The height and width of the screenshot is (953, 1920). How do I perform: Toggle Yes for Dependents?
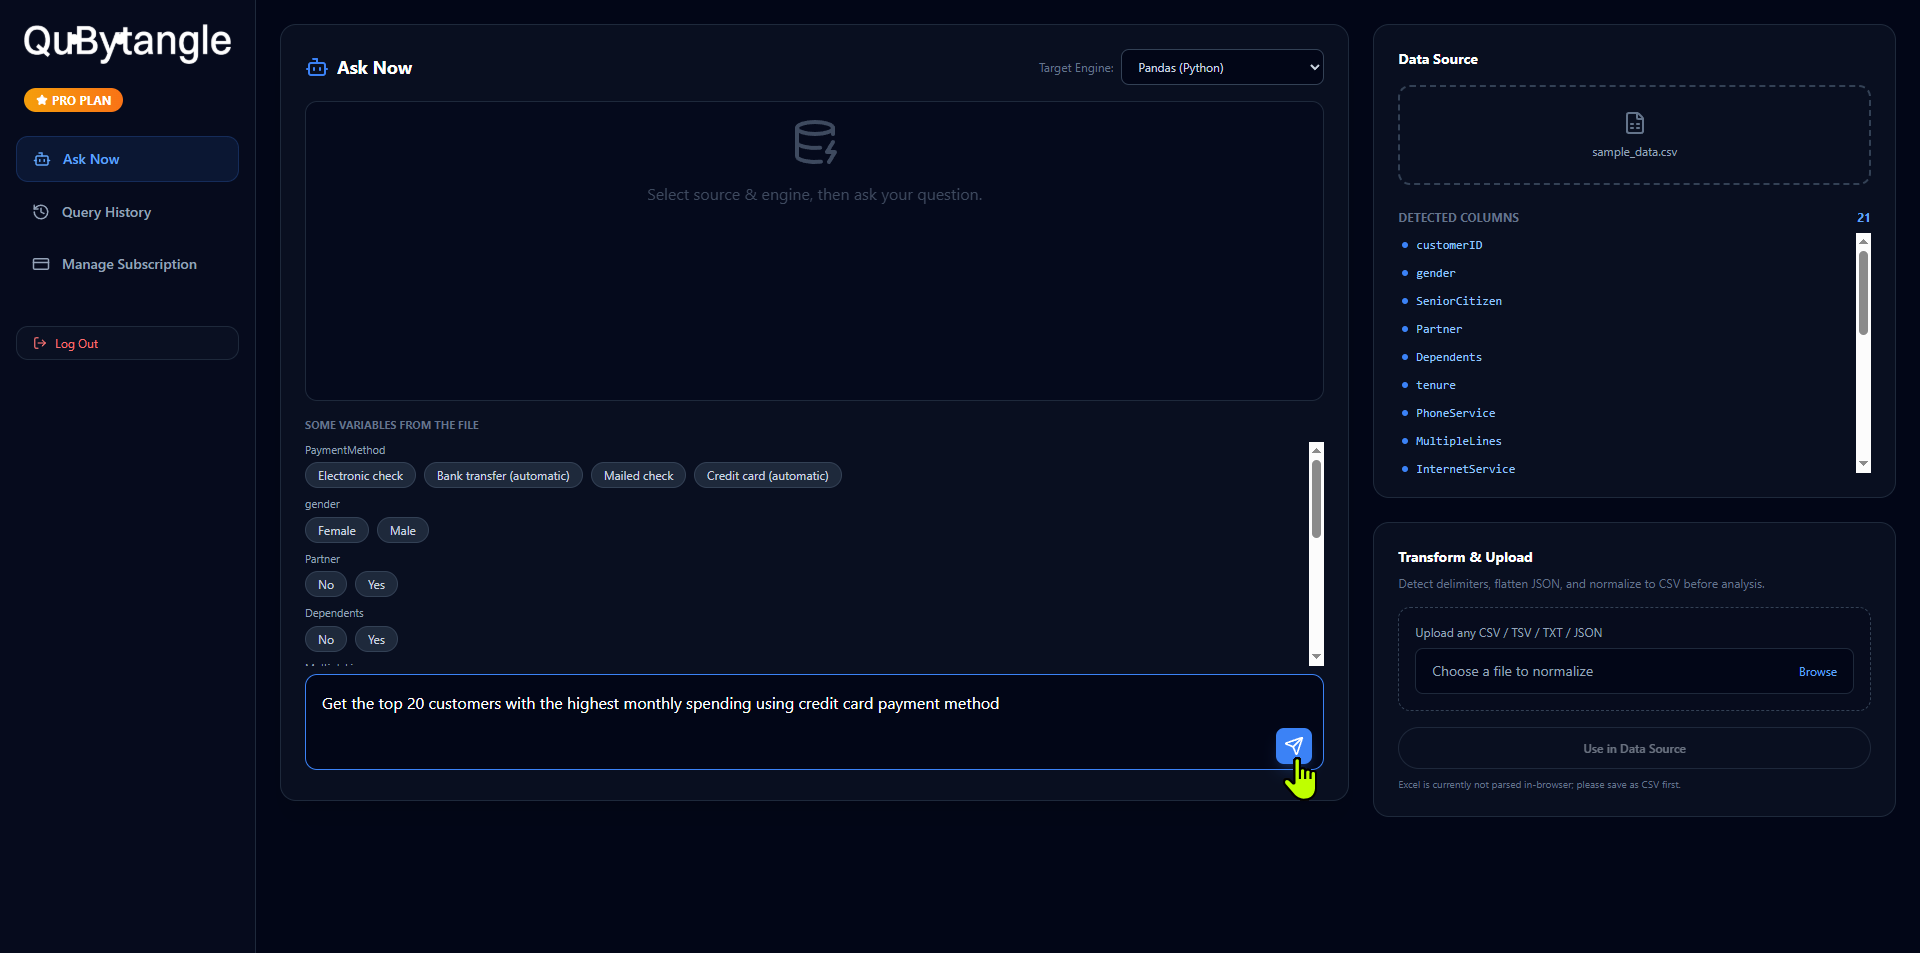coord(375,638)
